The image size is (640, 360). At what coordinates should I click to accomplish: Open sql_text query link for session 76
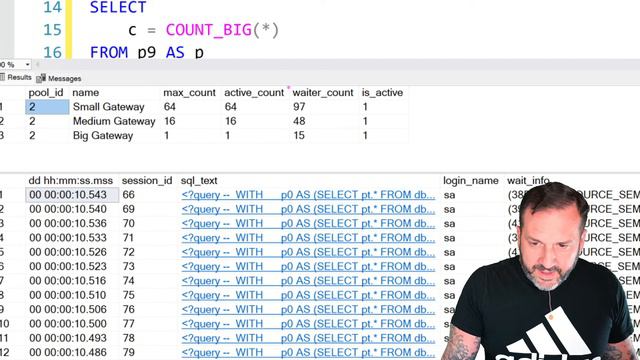(308, 309)
